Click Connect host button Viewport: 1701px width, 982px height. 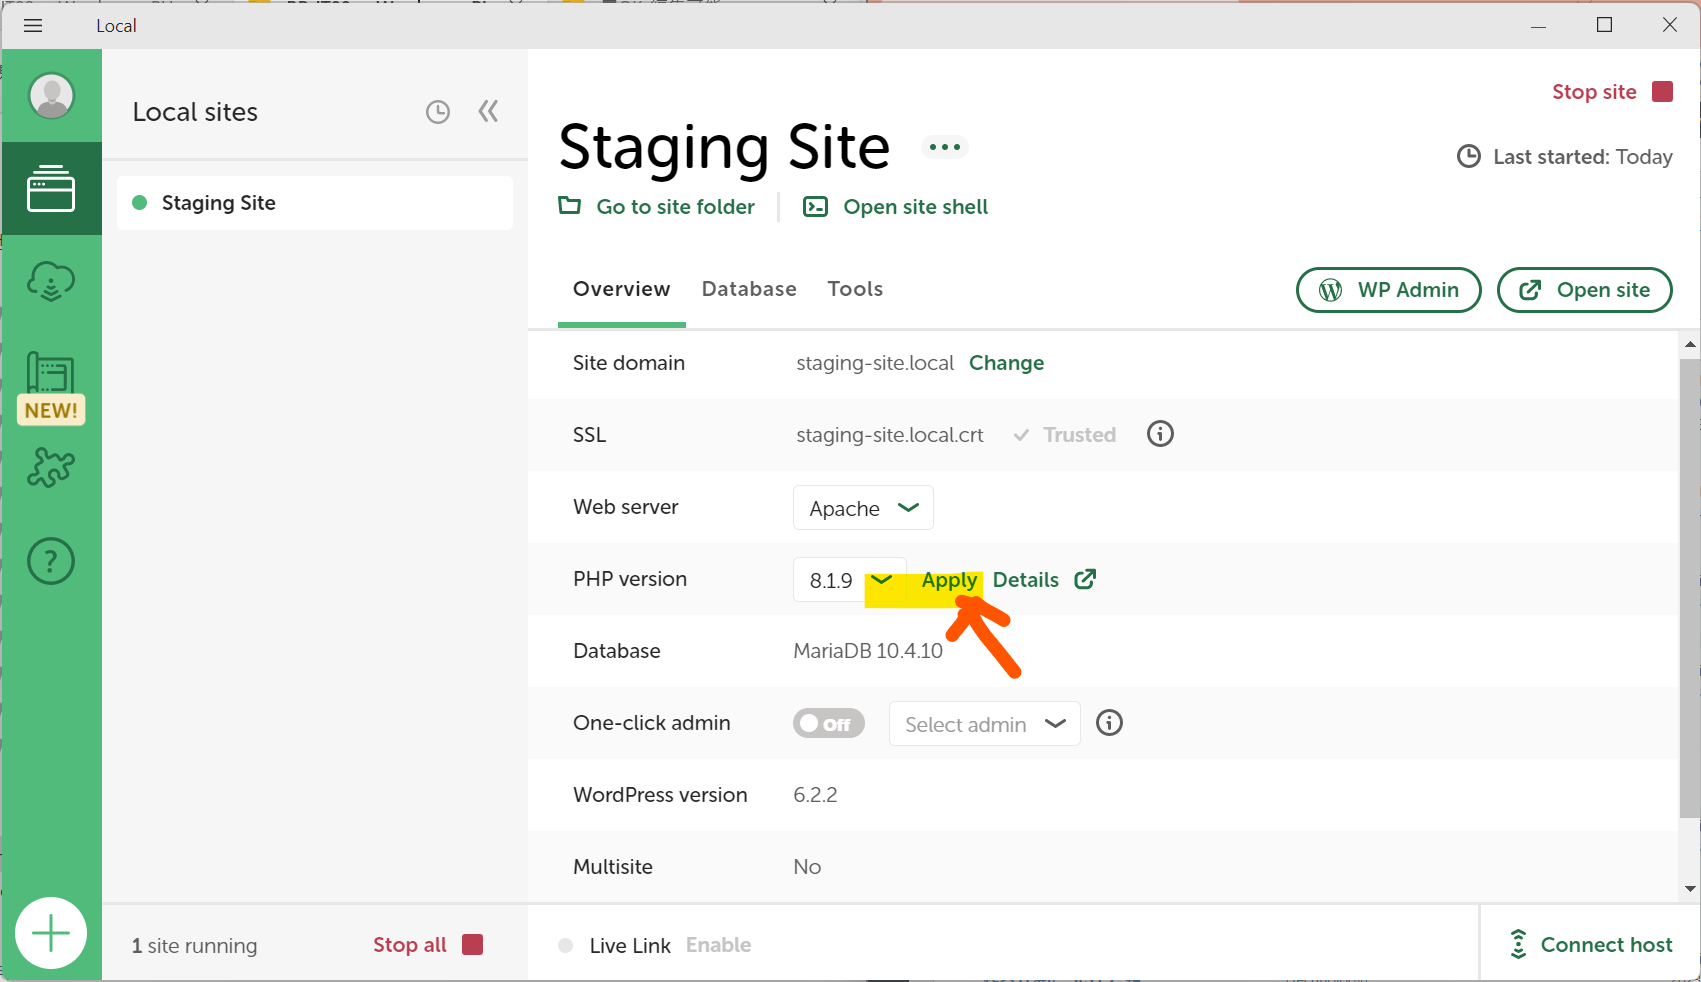click(x=1590, y=944)
